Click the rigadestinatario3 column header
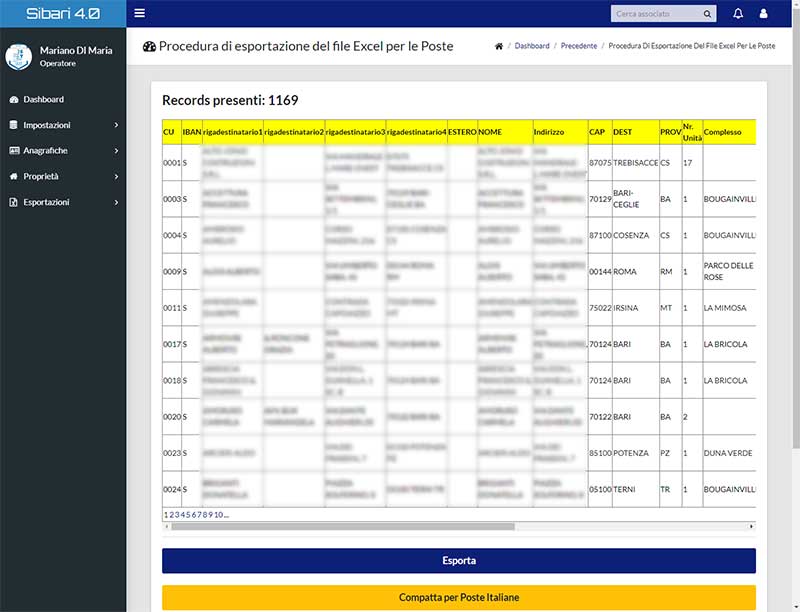The height and width of the screenshot is (612, 800). pyautogui.click(x=355, y=132)
